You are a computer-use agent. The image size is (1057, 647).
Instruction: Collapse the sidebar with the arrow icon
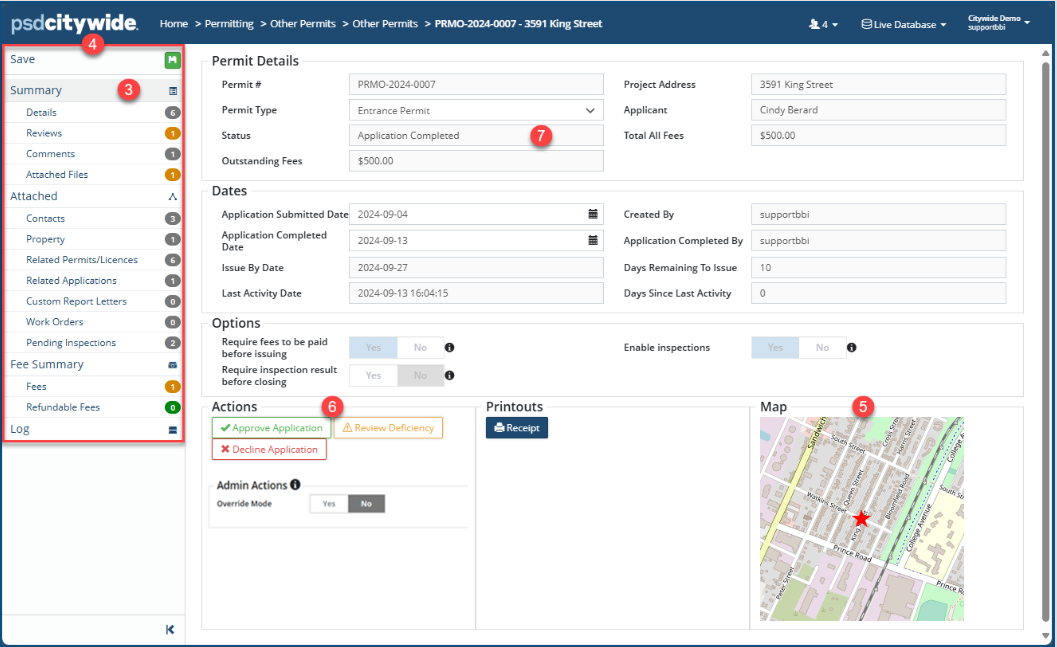(x=170, y=629)
